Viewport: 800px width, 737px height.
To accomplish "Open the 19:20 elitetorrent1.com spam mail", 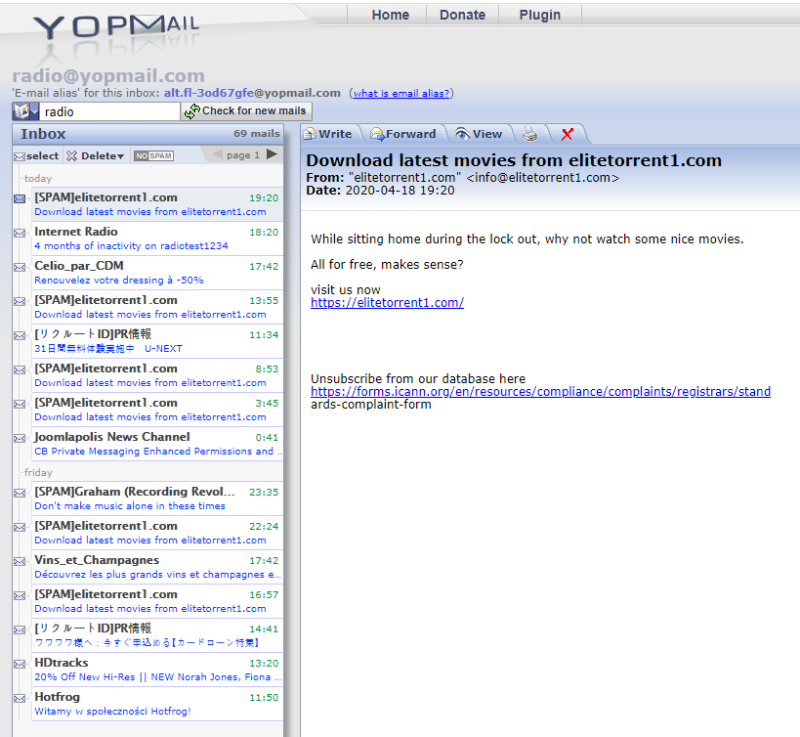I will pos(157,204).
